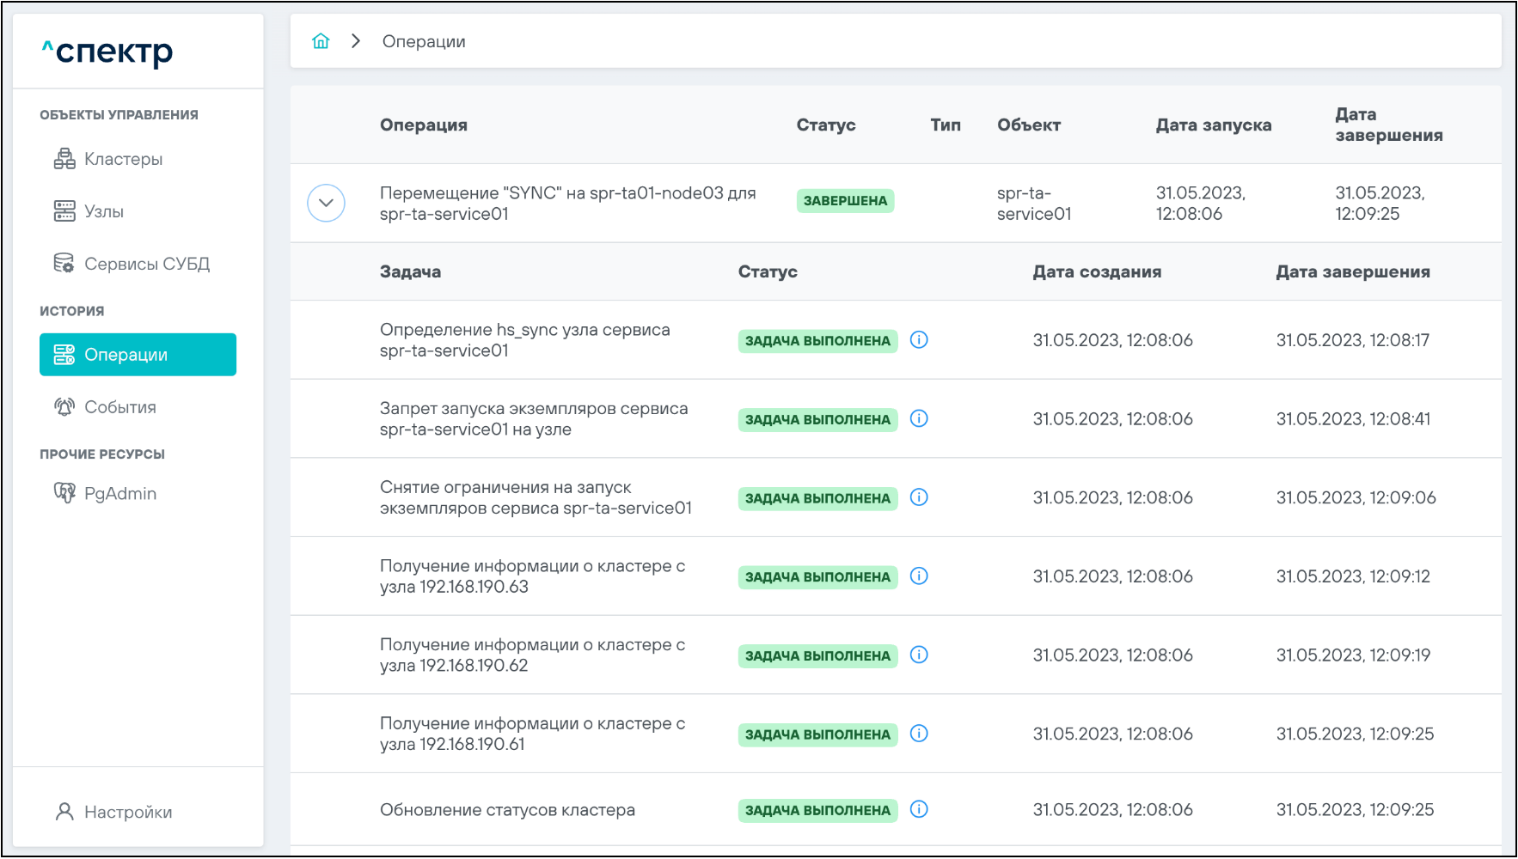
Task: Open Кластеры in the sidebar
Action: click(123, 159)
